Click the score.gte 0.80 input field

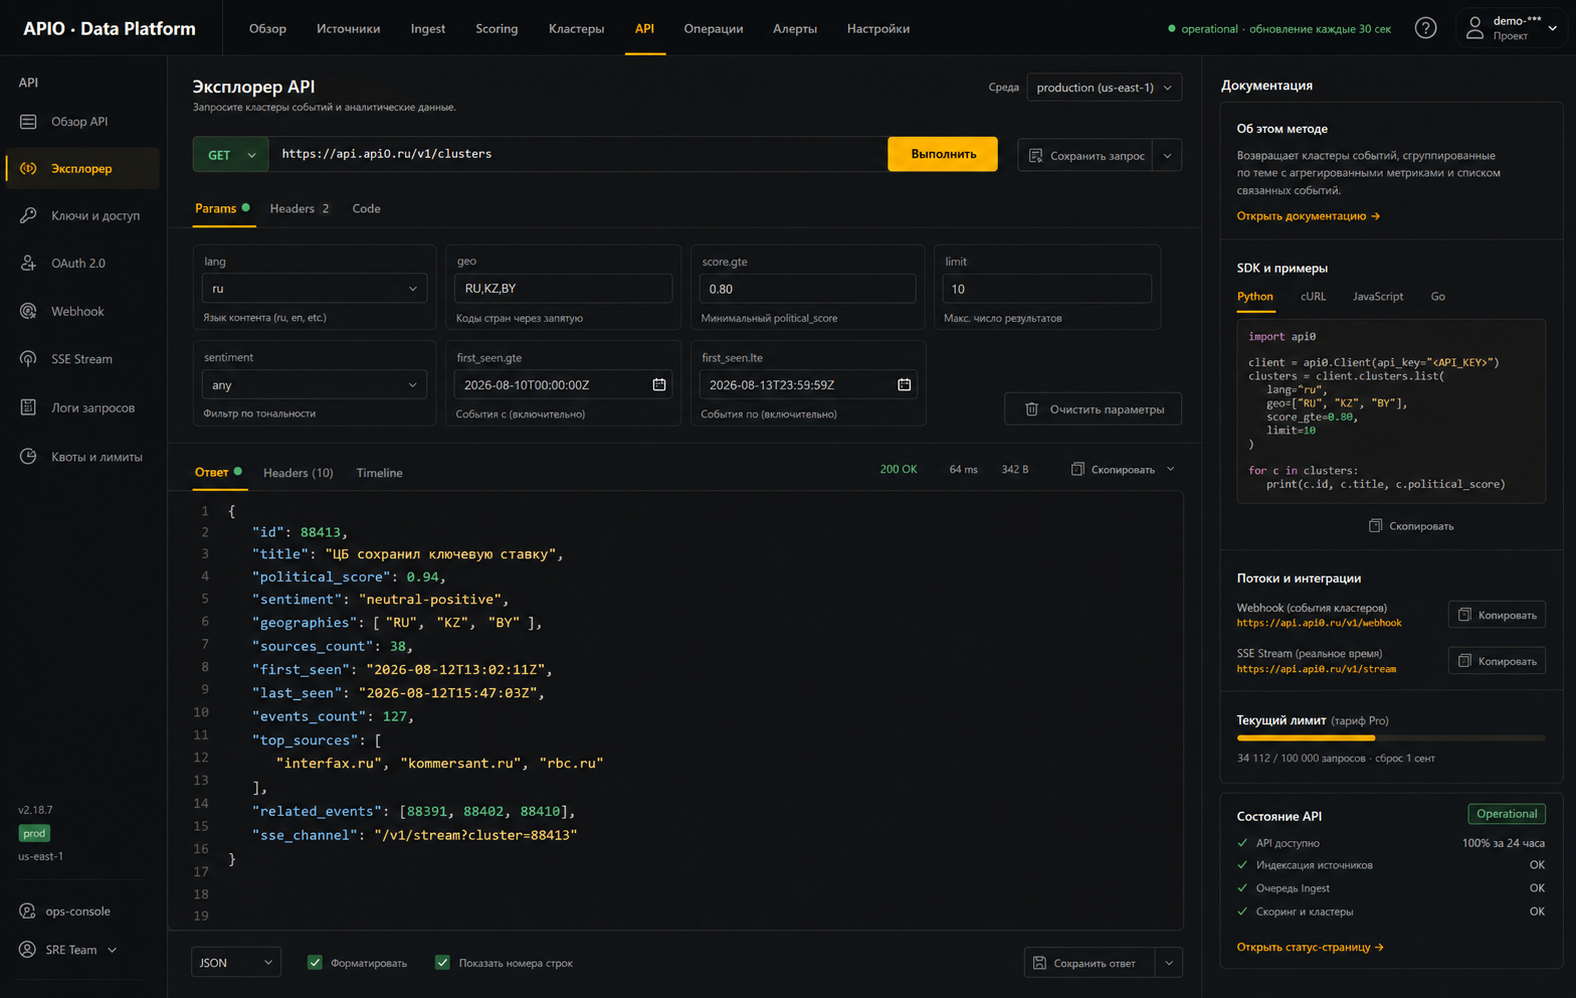807,289
